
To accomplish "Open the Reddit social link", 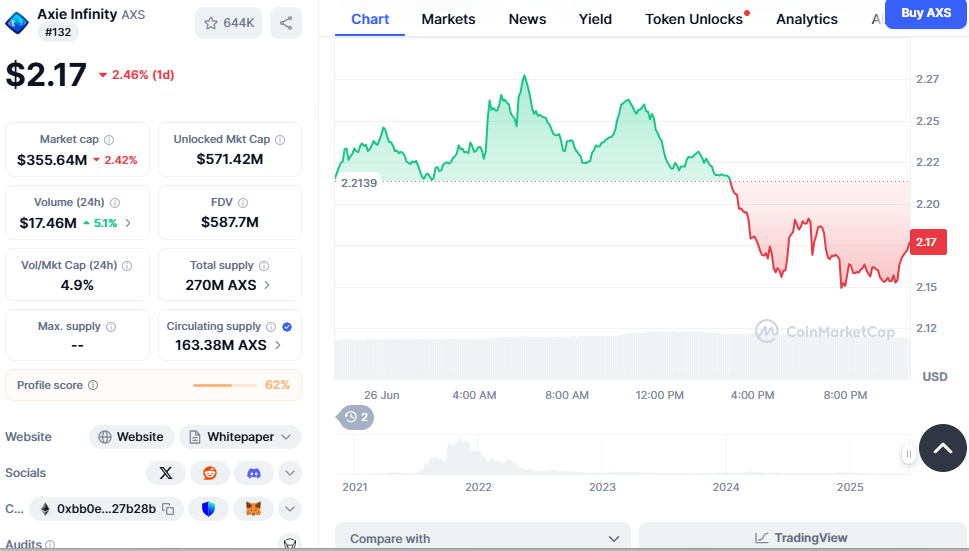I will click(x=210, y=473).
